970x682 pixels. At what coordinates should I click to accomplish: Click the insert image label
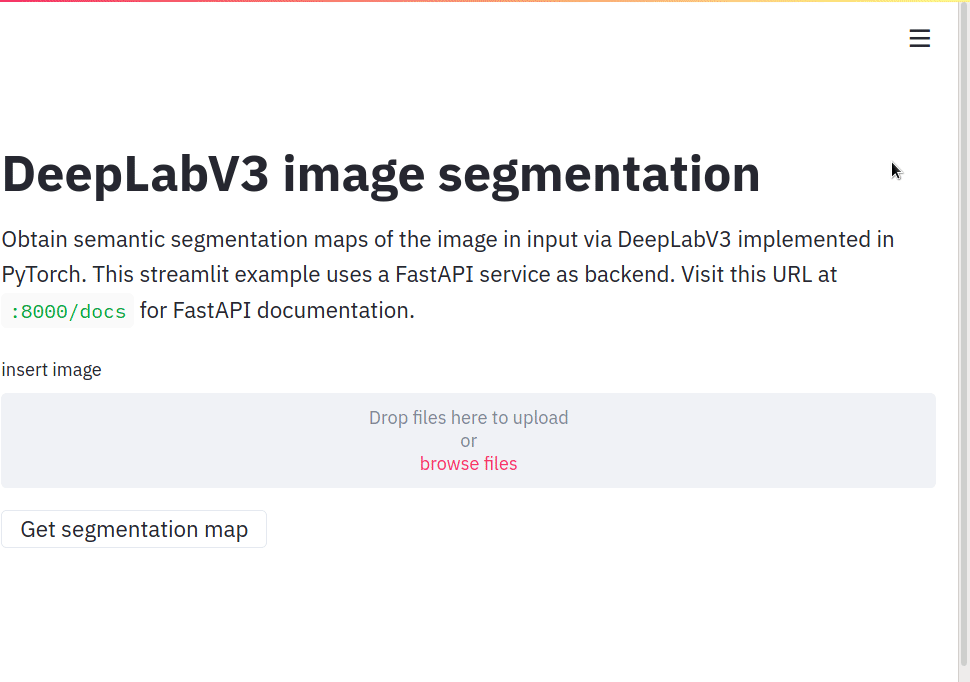(x=51, y=370)
